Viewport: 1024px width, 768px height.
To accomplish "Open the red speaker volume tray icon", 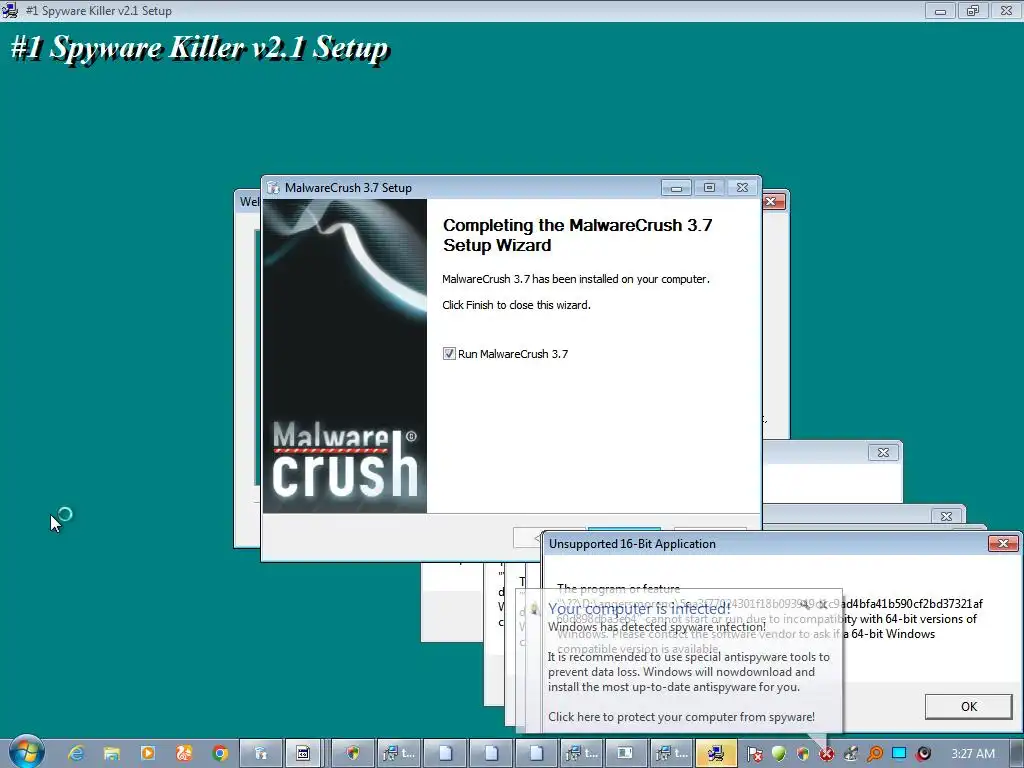I will 923,754.
